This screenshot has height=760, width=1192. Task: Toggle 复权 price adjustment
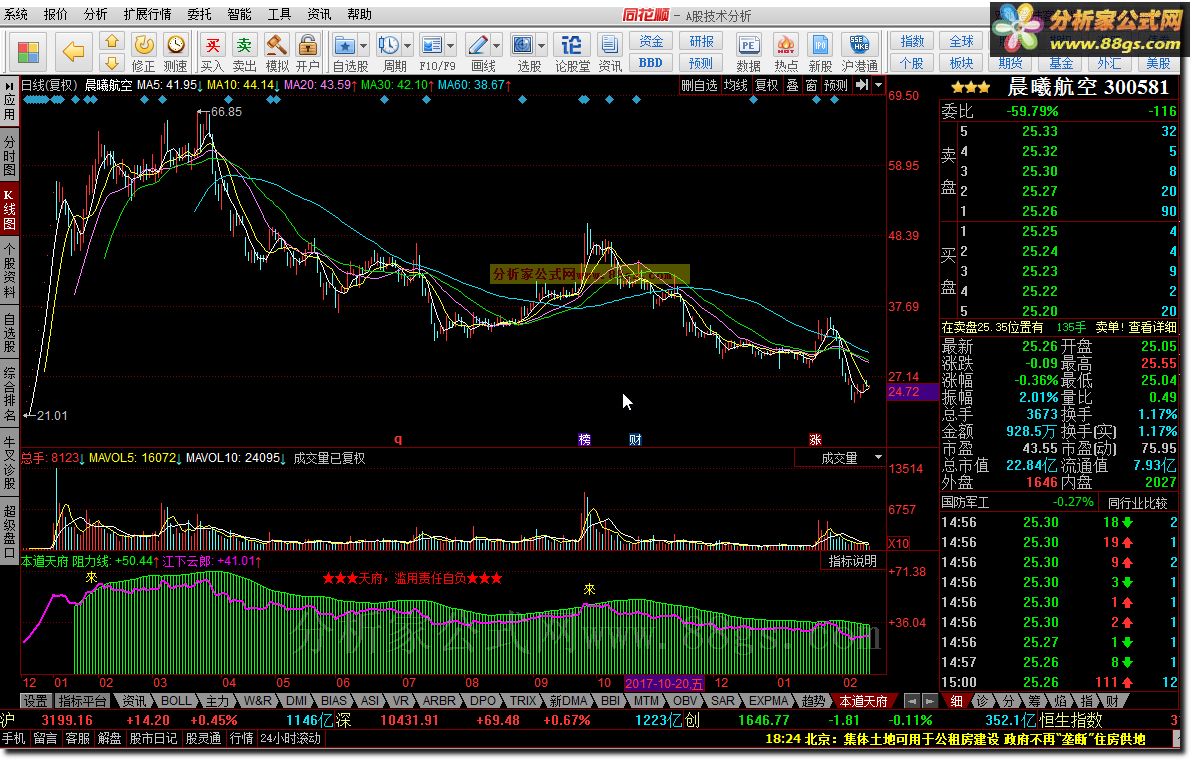click(766, 85)
